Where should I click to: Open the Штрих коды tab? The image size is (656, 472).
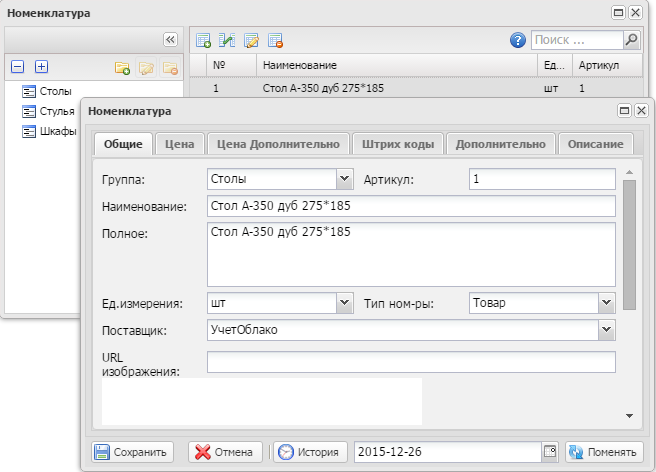[398, 144]
